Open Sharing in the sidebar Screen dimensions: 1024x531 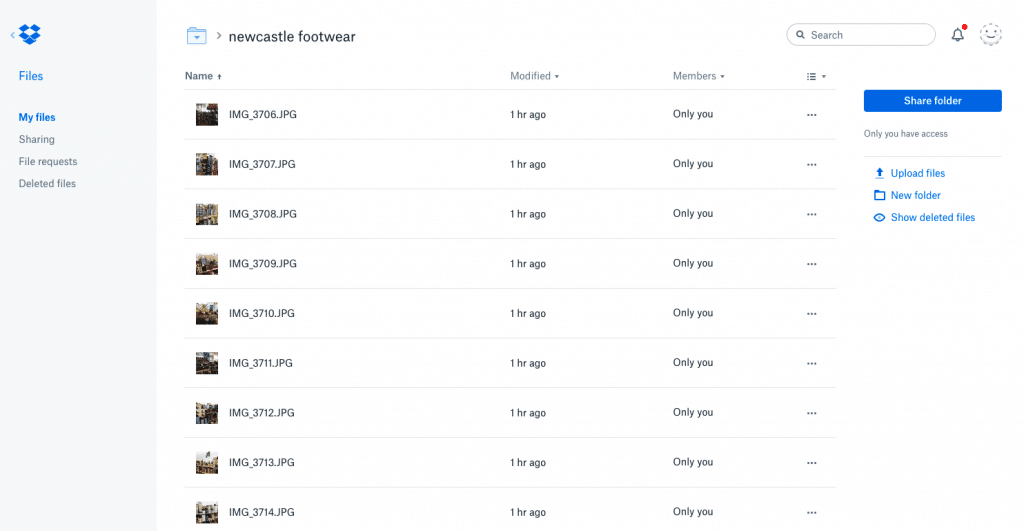[37, 139]
